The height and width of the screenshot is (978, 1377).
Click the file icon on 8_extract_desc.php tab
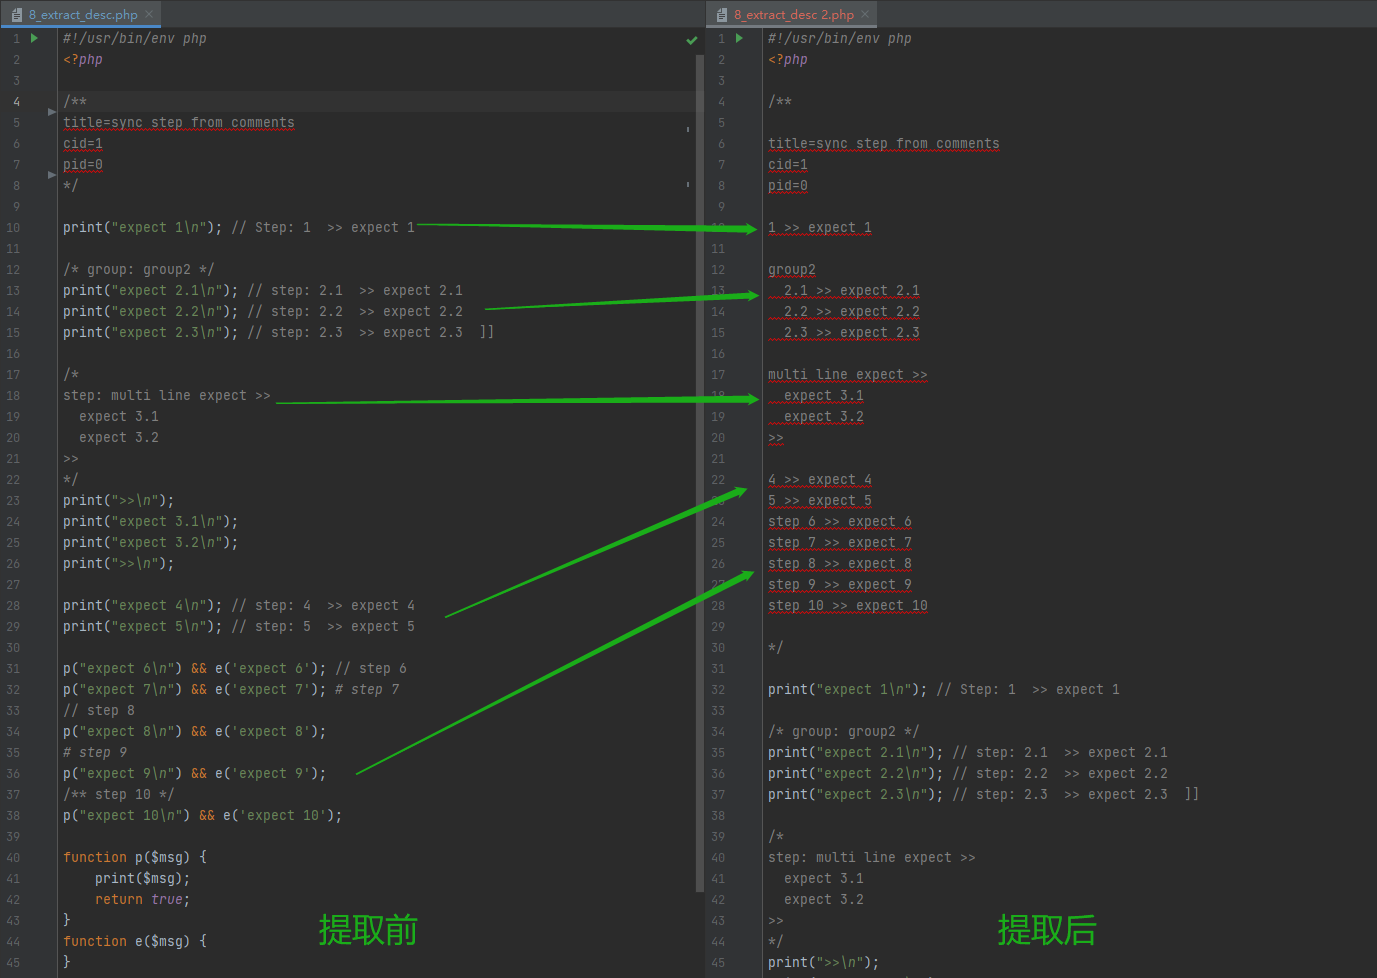17,15
